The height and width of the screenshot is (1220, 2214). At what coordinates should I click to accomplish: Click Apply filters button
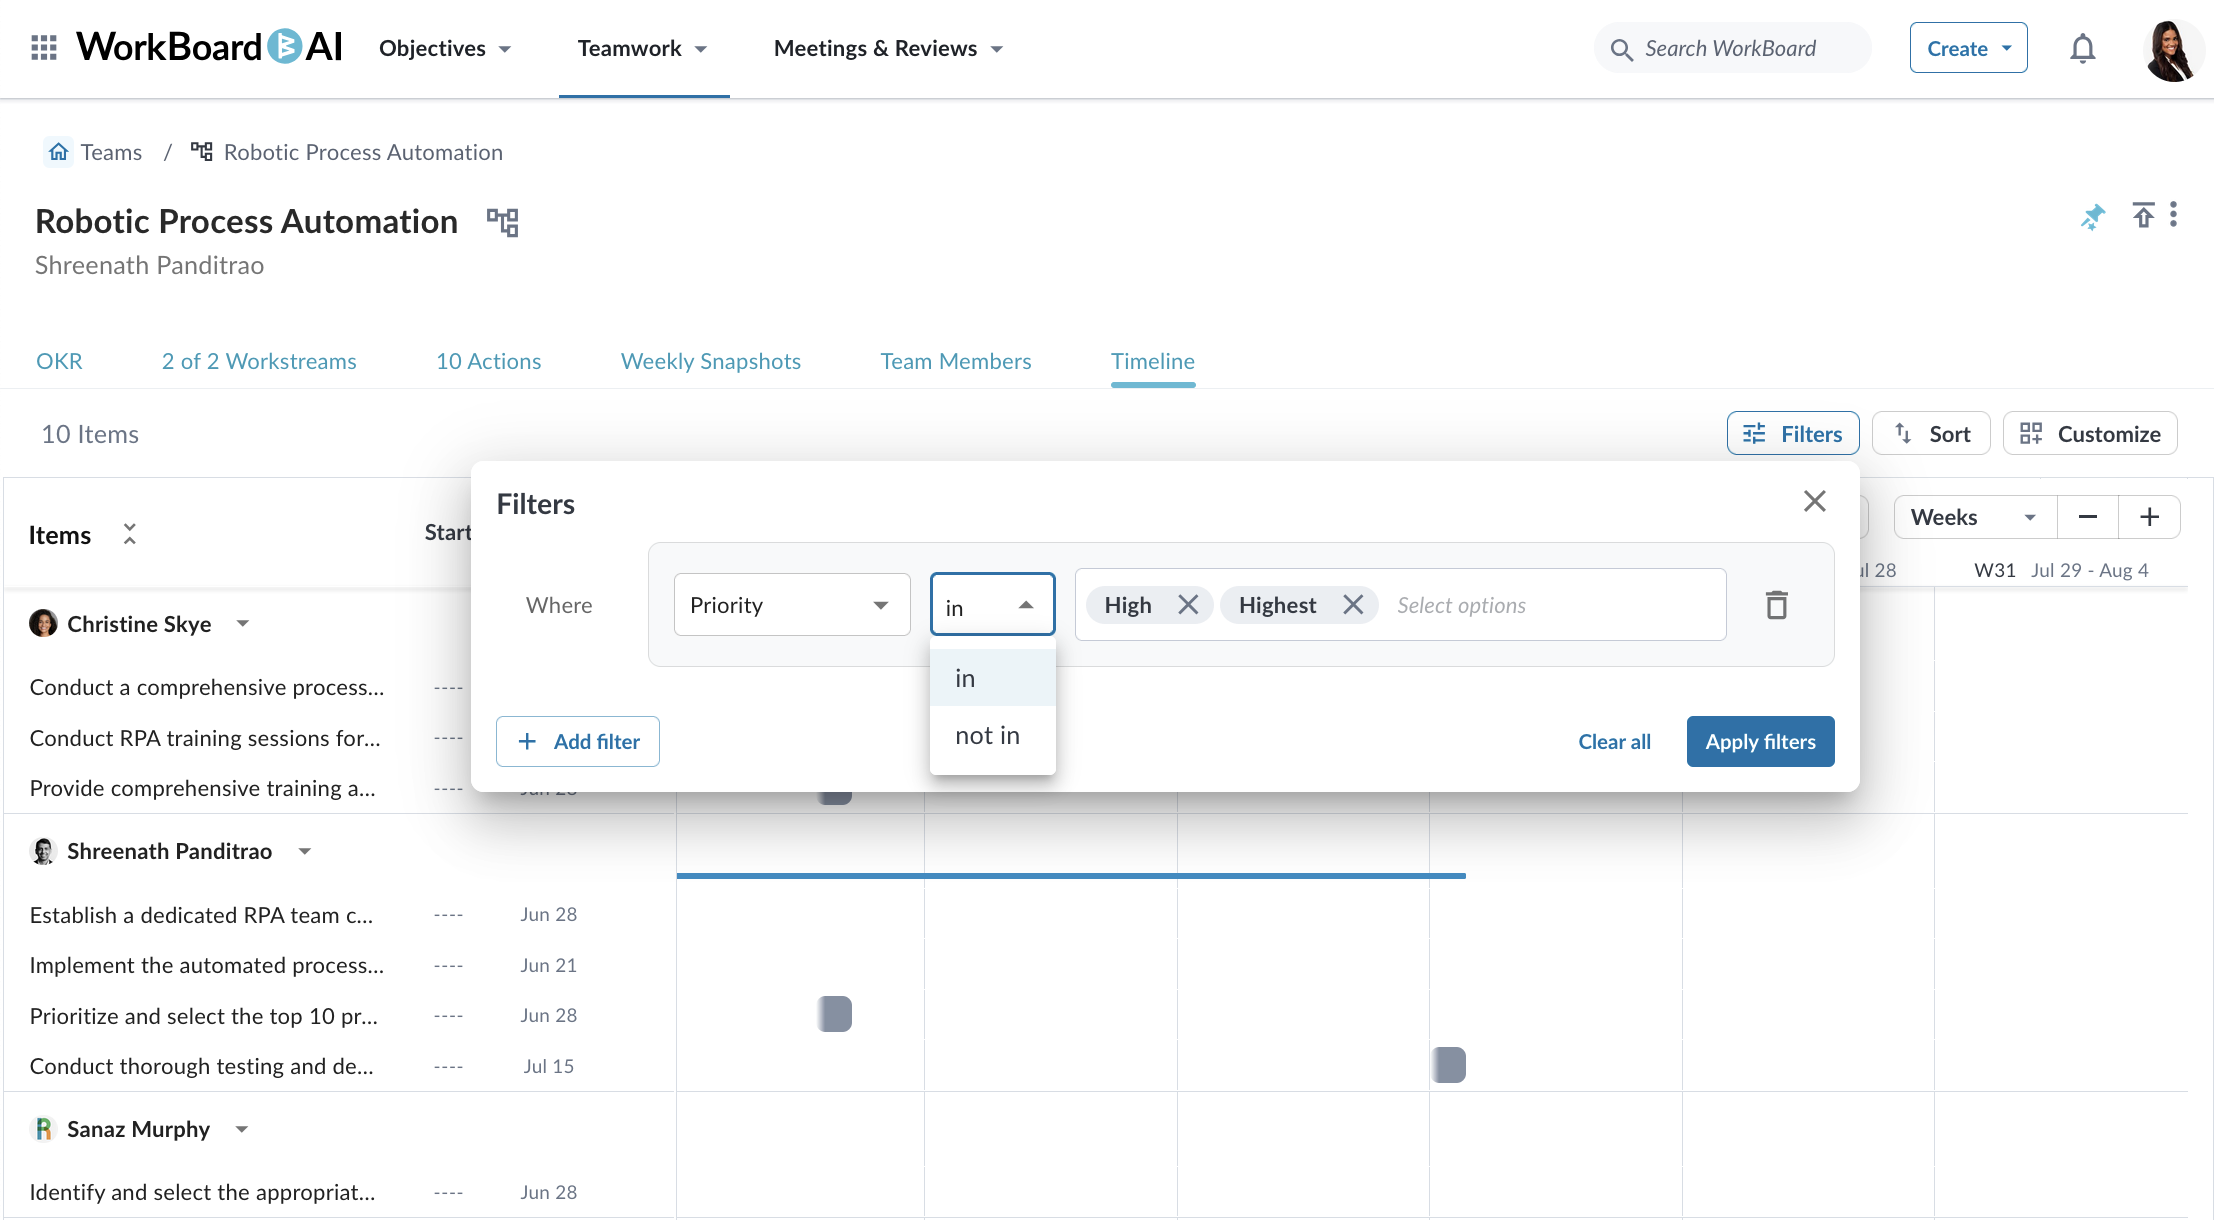[1760, 741]
